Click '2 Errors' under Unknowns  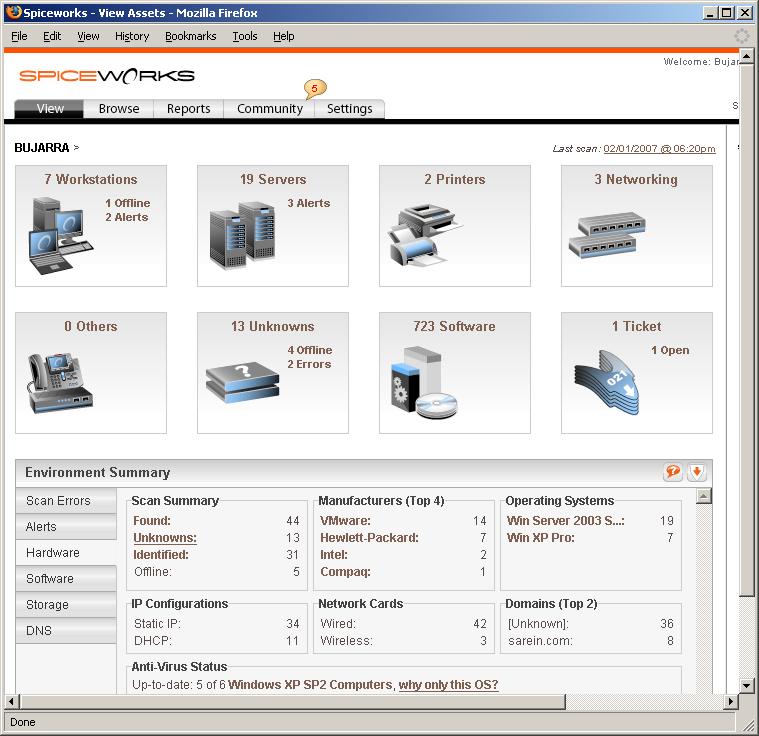[309, 364]
